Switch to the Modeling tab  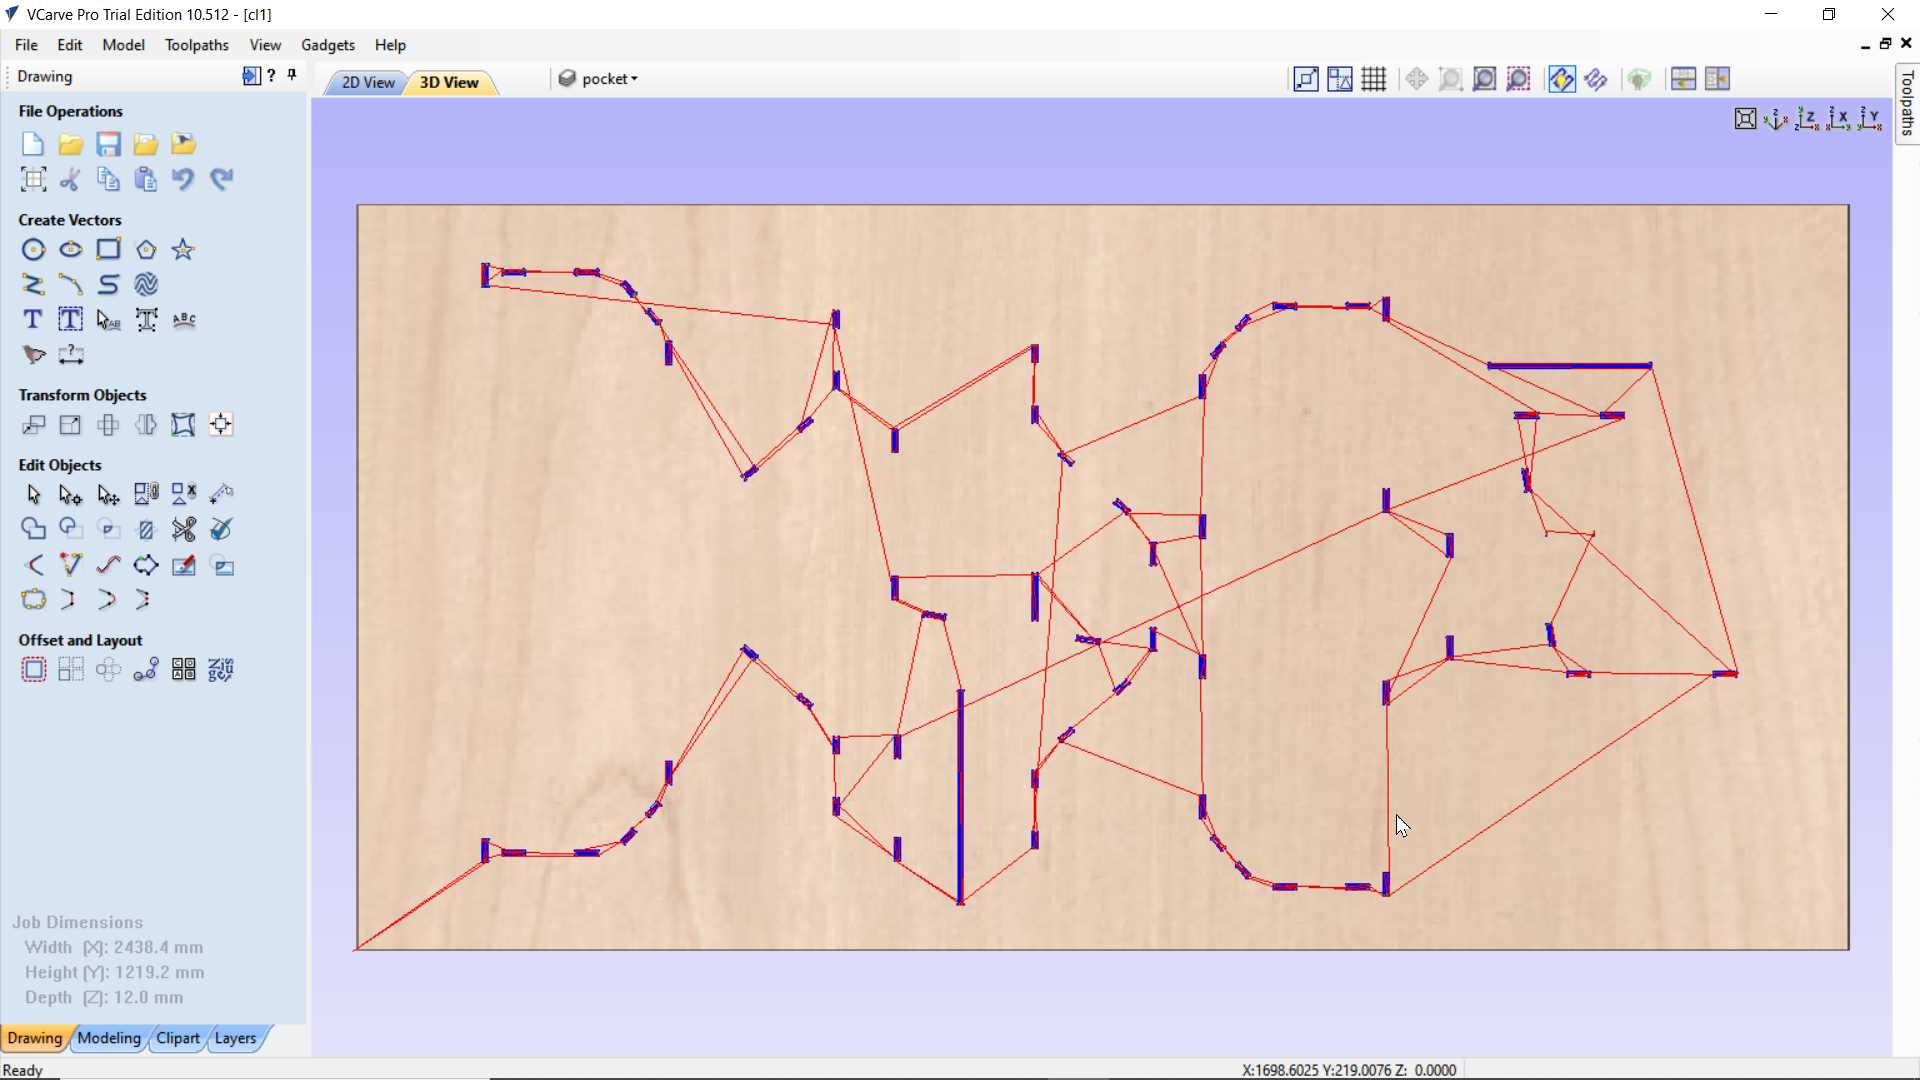[109, 1038]
